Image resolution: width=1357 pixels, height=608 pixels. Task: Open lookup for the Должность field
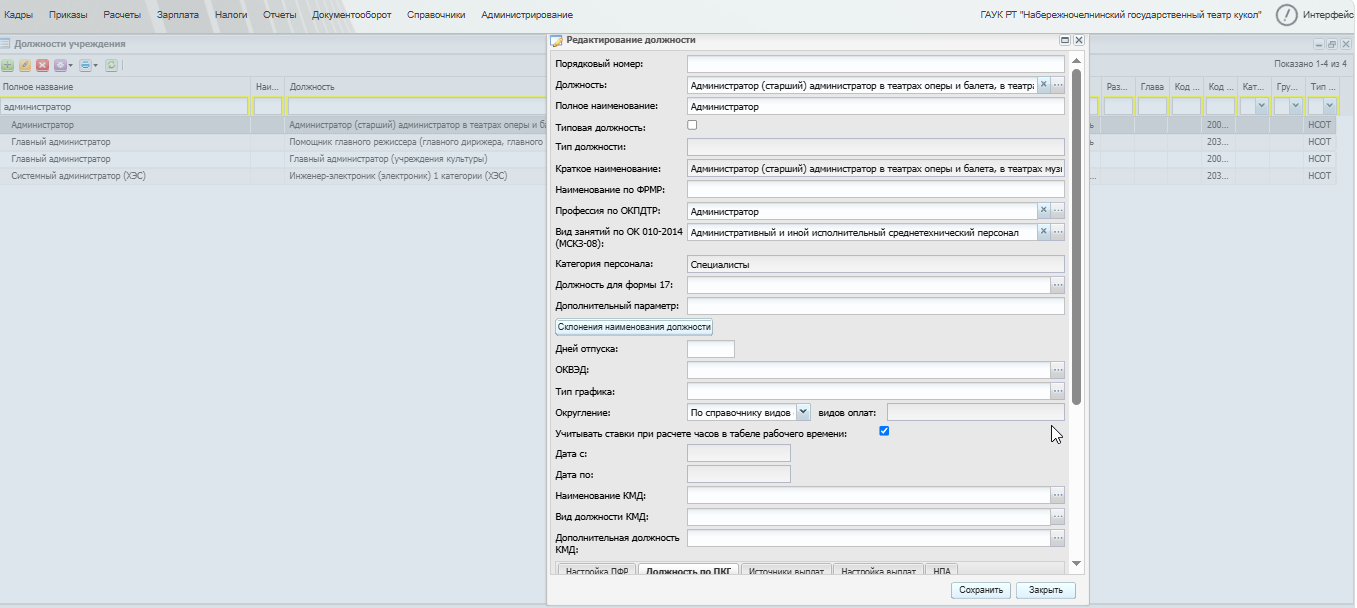(1058, 85)
